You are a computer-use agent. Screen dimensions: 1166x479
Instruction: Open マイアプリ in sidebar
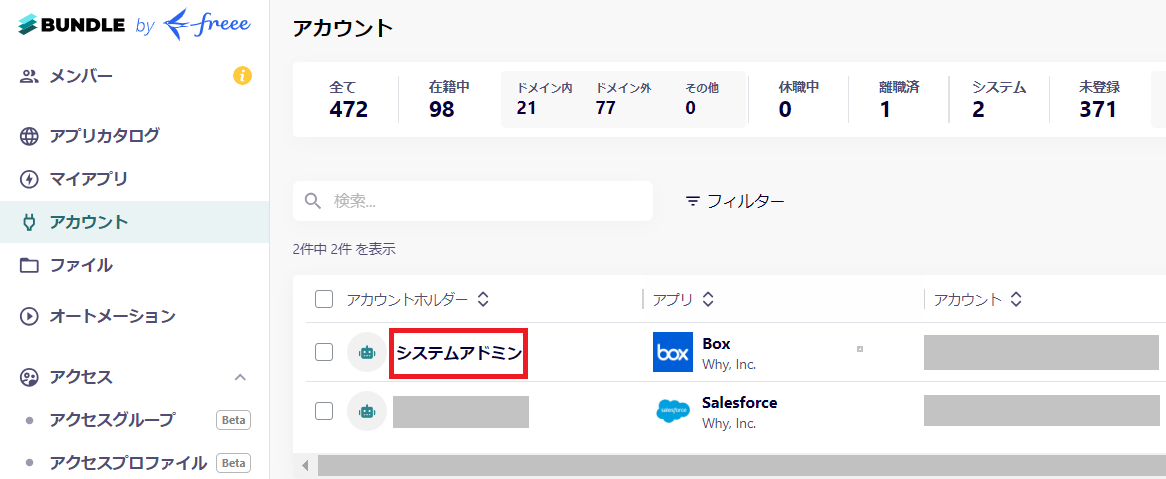[88, 179]
